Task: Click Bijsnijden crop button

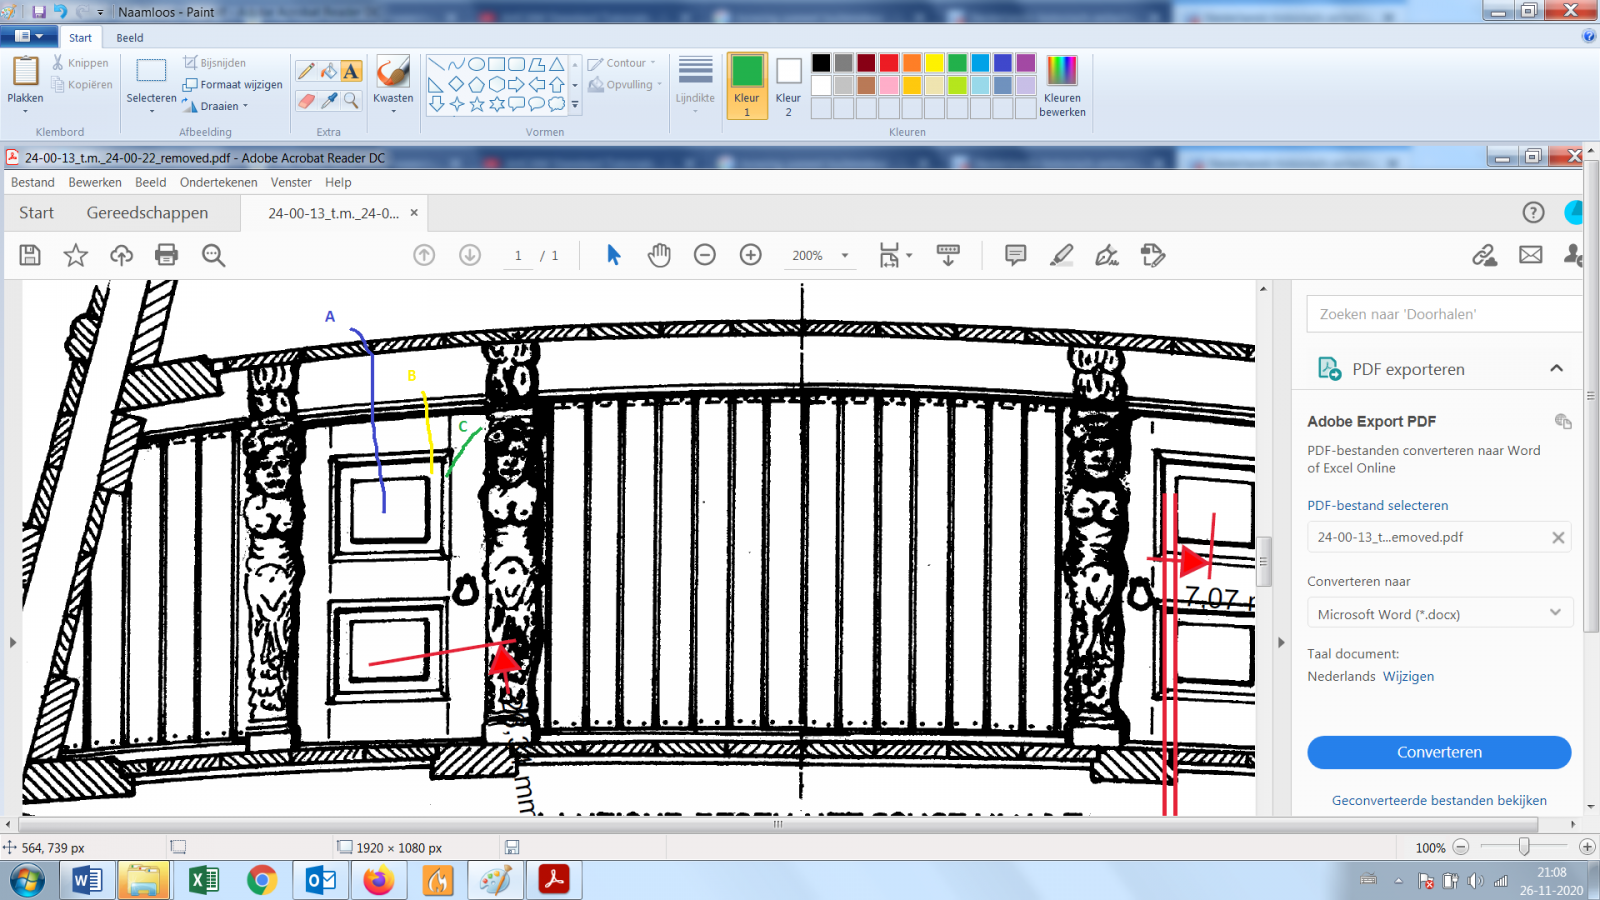Action: pos(215,63)
